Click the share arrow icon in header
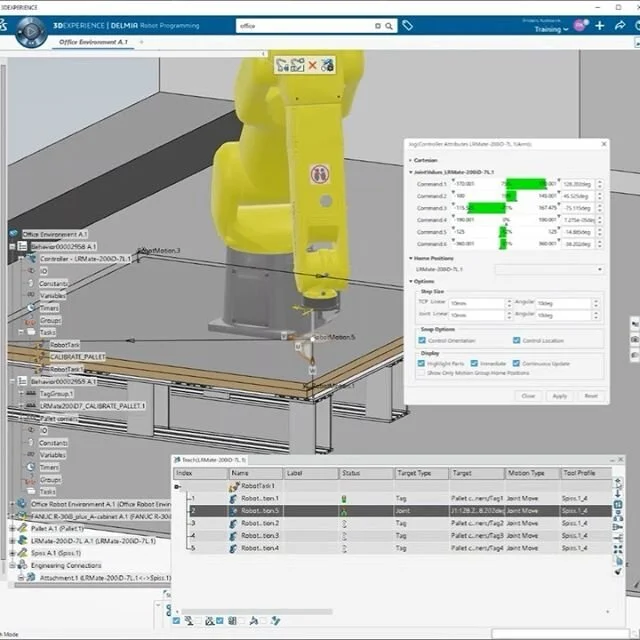Image resolution: width=640 pixels, height=640 pixels. (x=620, y=26)
